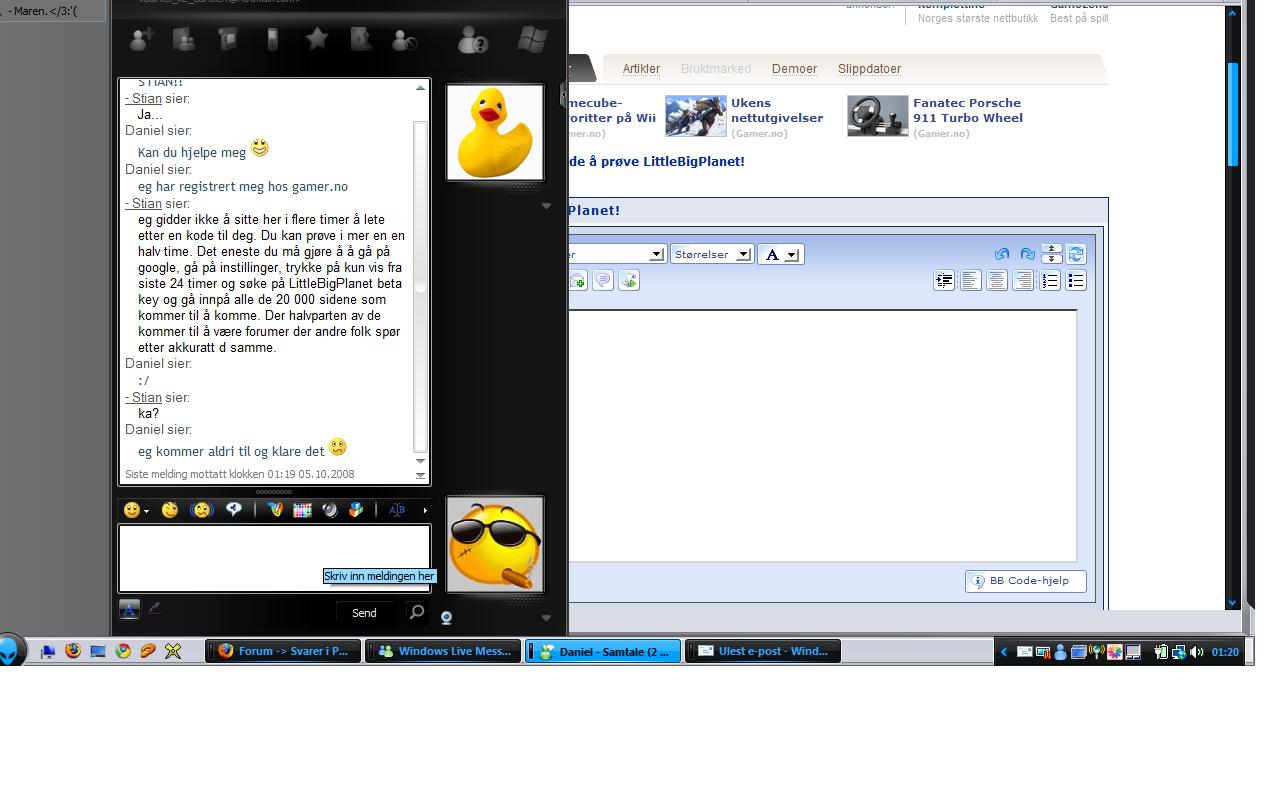Switch to handwriting pen mode
Screen dimensions: 1280x800
154,608
